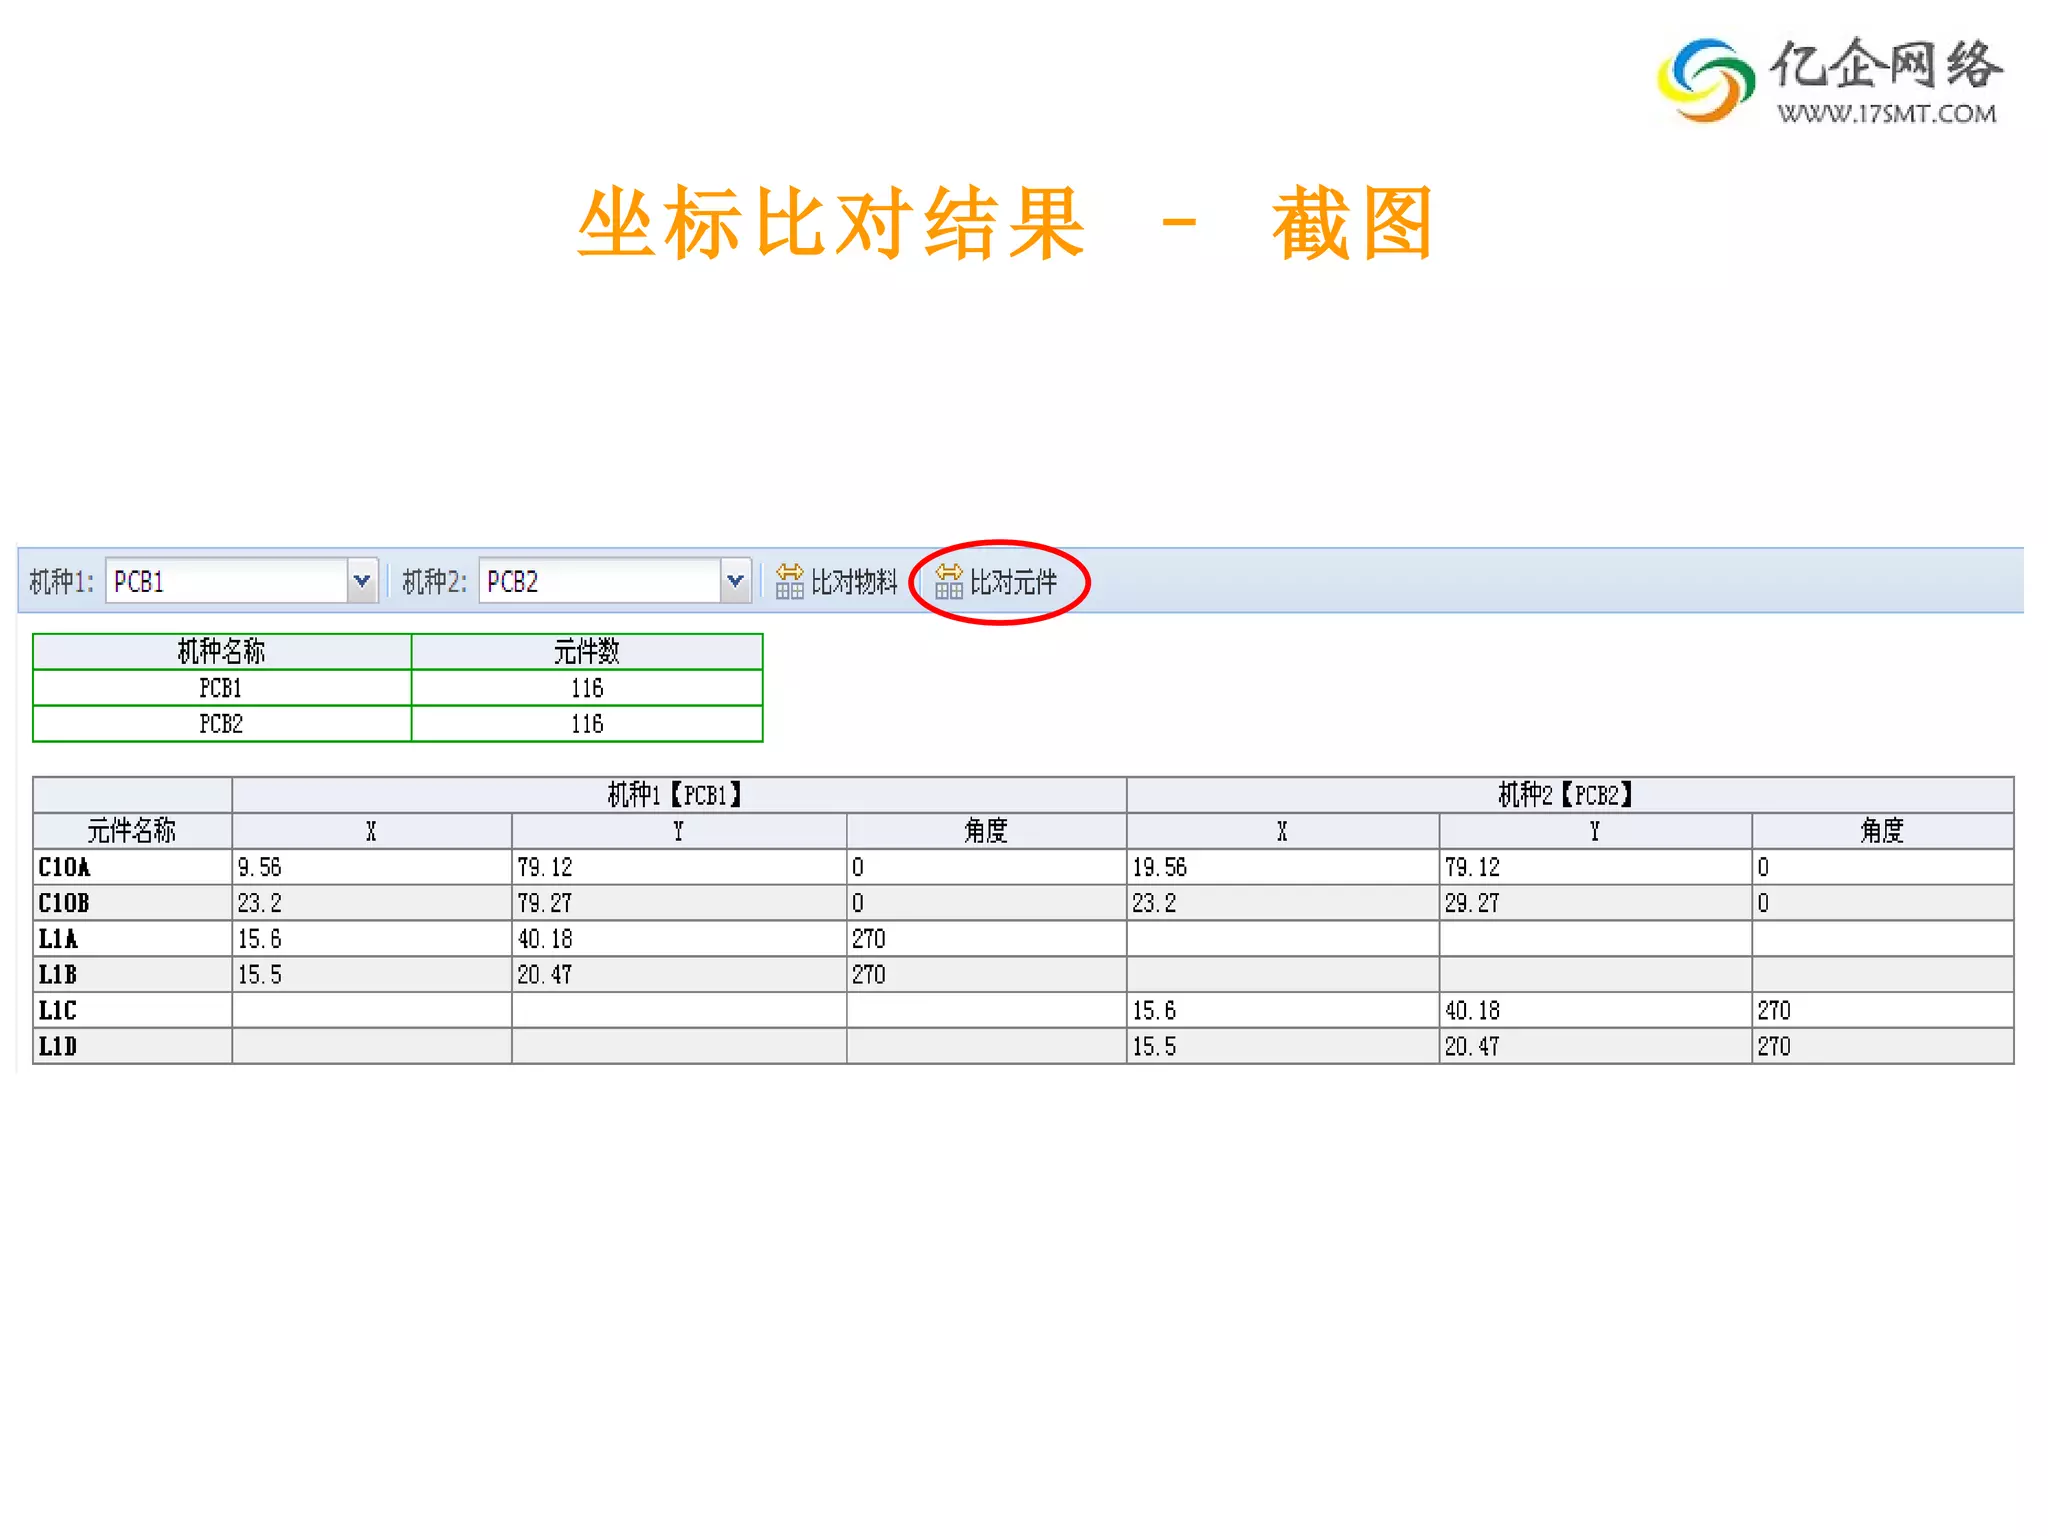This screenshot has height=1536, width=2048.
Task: Click the 比对元件 button label
Action: pos(1013,582)
